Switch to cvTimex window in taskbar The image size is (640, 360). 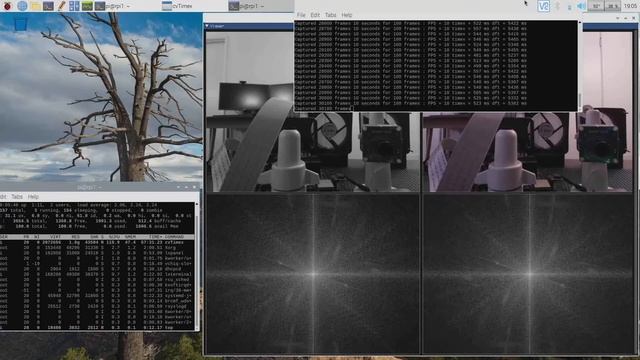[177, 6]
